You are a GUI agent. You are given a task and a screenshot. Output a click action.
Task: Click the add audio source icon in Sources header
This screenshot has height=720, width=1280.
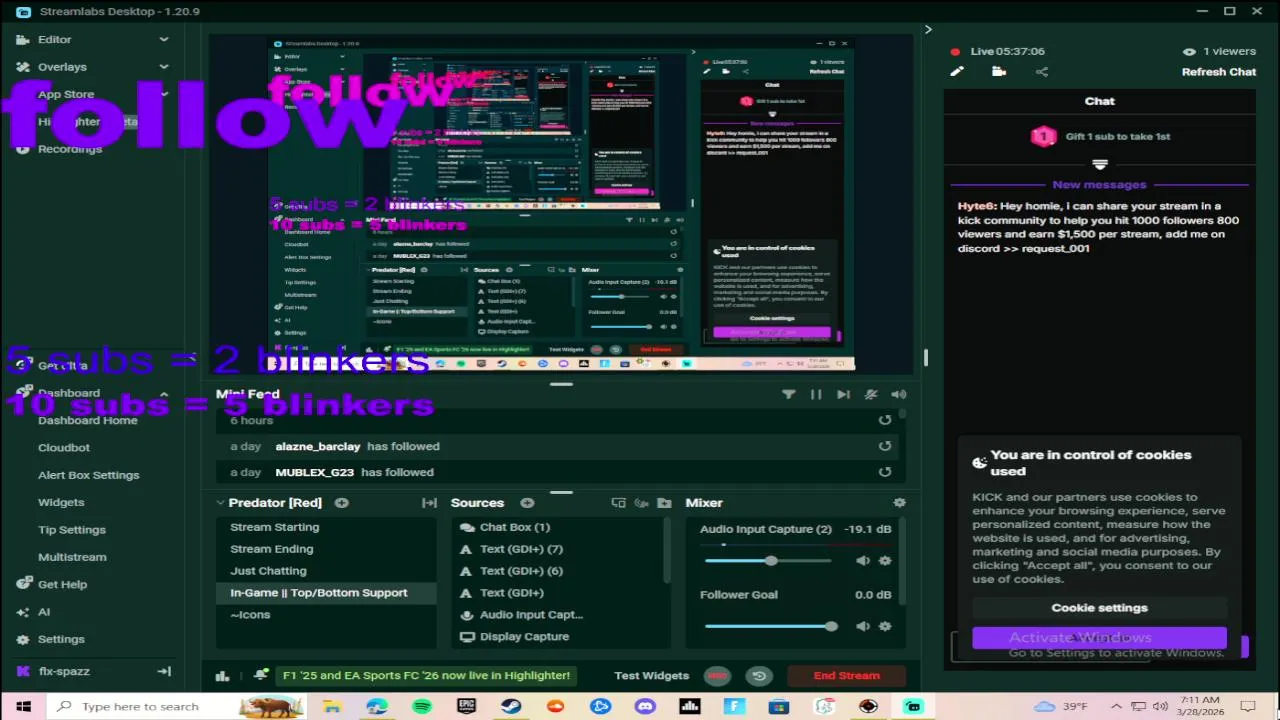(x=640, y=503)
